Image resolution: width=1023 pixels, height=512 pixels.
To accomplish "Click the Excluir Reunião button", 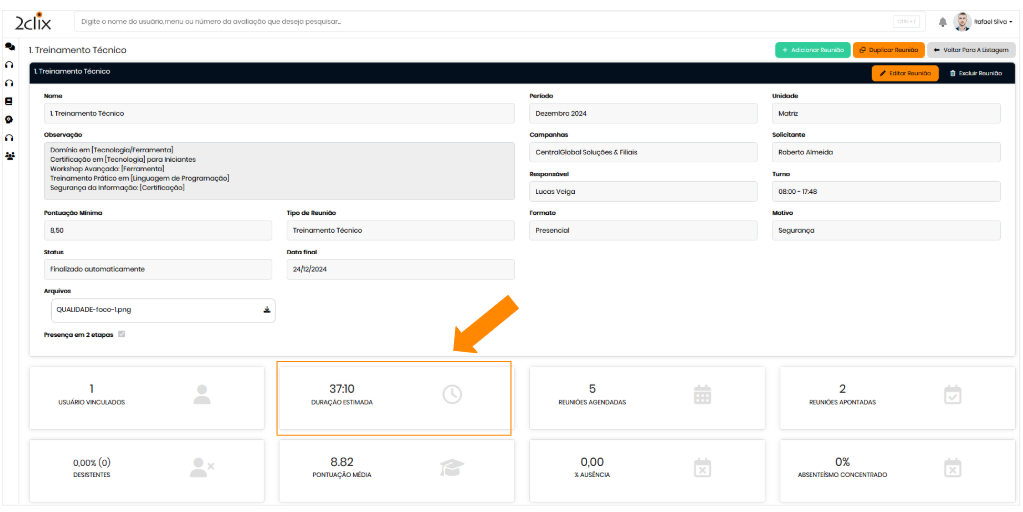I will tap(975, 73).
